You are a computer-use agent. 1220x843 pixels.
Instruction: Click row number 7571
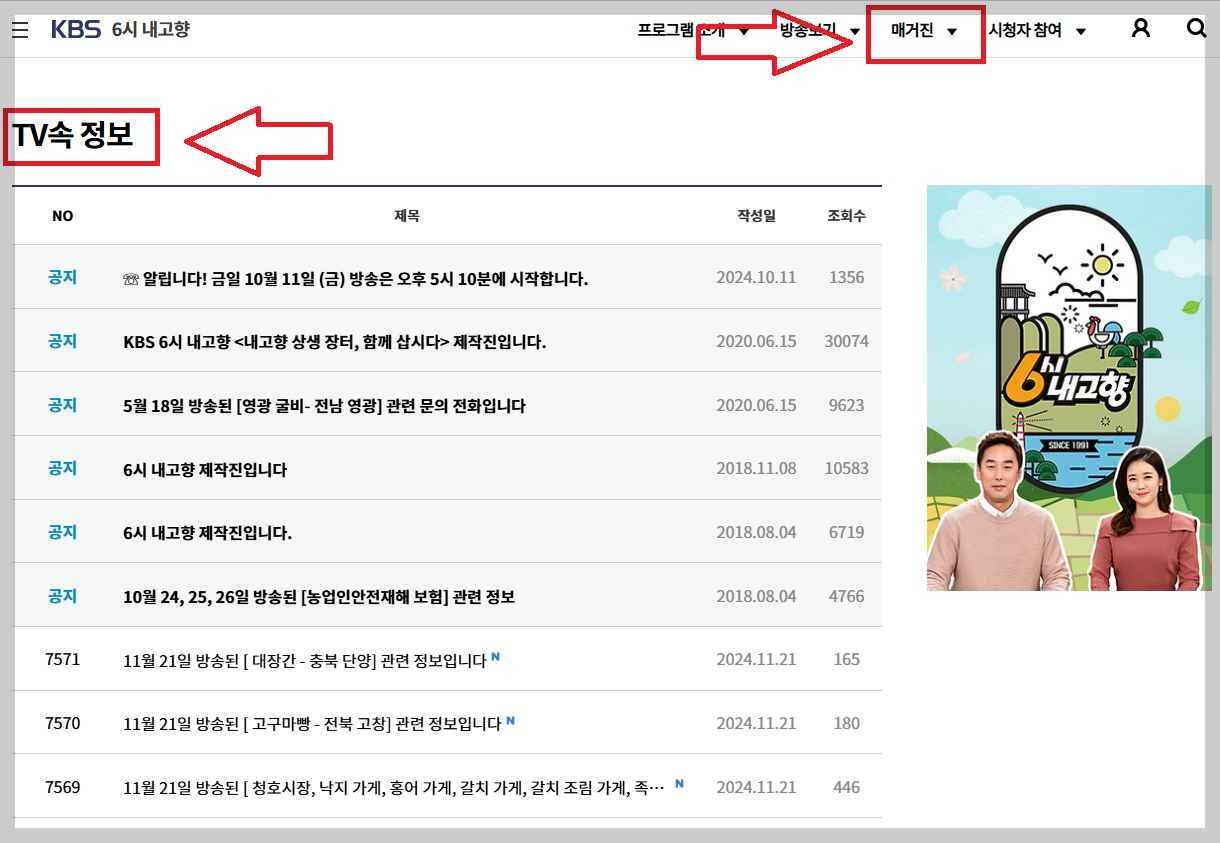pos(63,660)
